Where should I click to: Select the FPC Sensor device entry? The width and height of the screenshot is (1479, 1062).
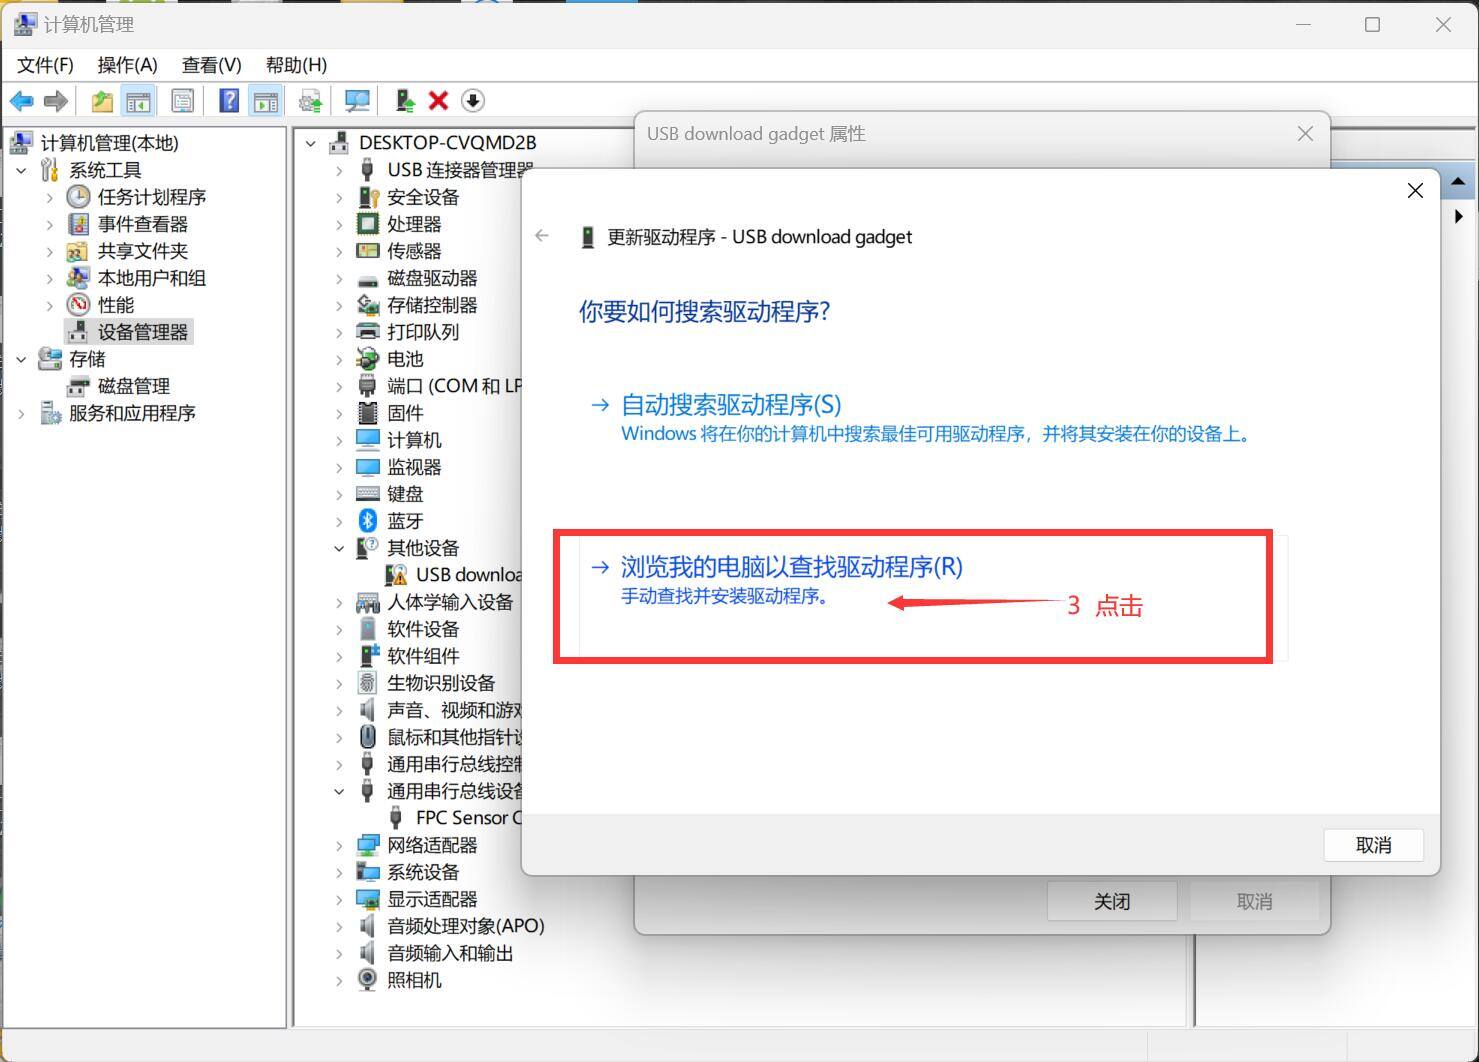468,818
